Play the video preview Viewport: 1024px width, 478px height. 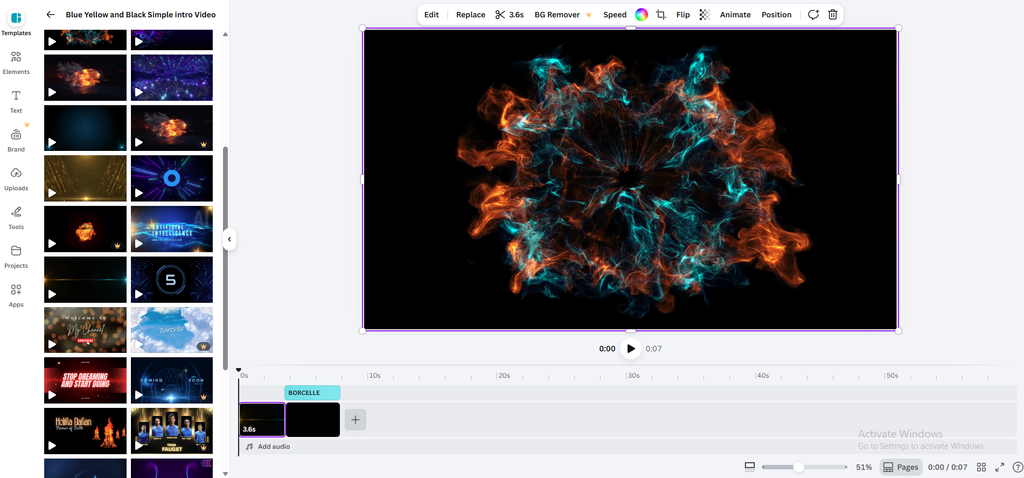[x=631, y=349]
